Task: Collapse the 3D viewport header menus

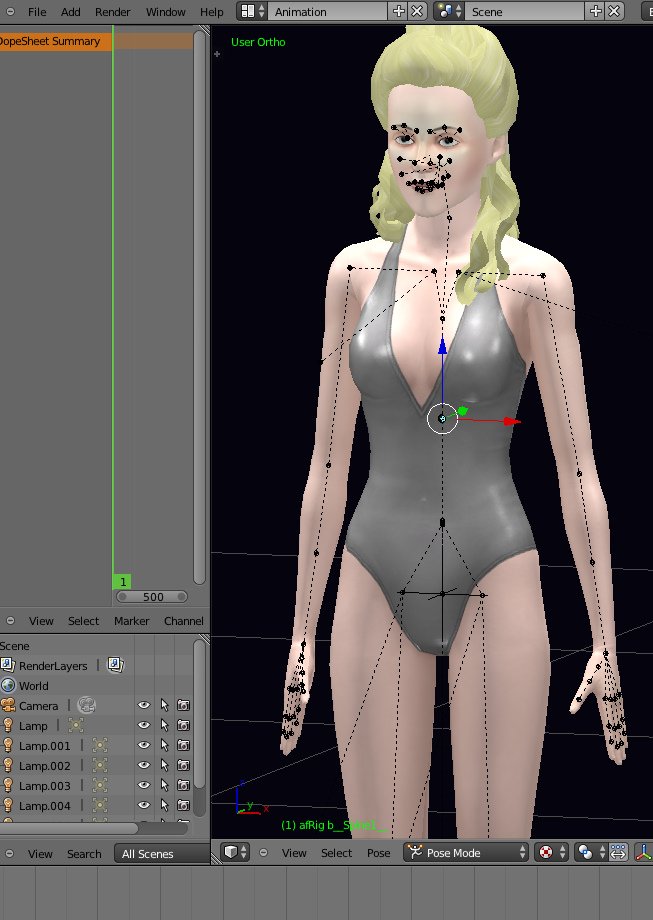Action: (263, 852)
